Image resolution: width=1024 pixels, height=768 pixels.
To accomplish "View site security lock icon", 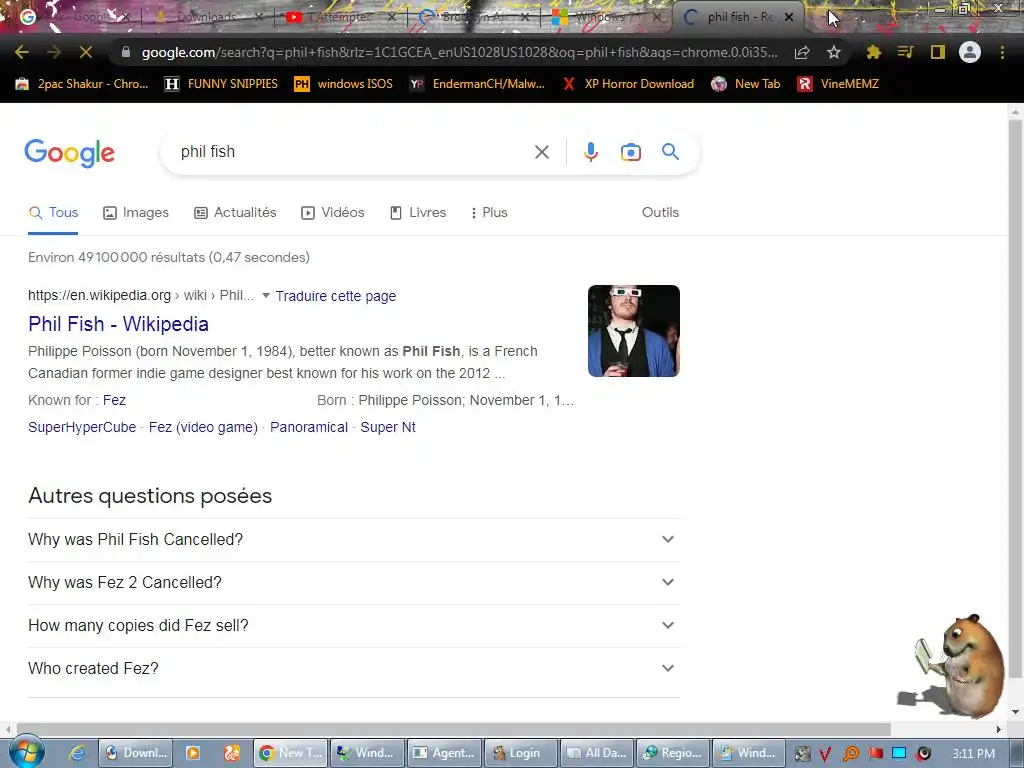I will [x=125, y=52].
